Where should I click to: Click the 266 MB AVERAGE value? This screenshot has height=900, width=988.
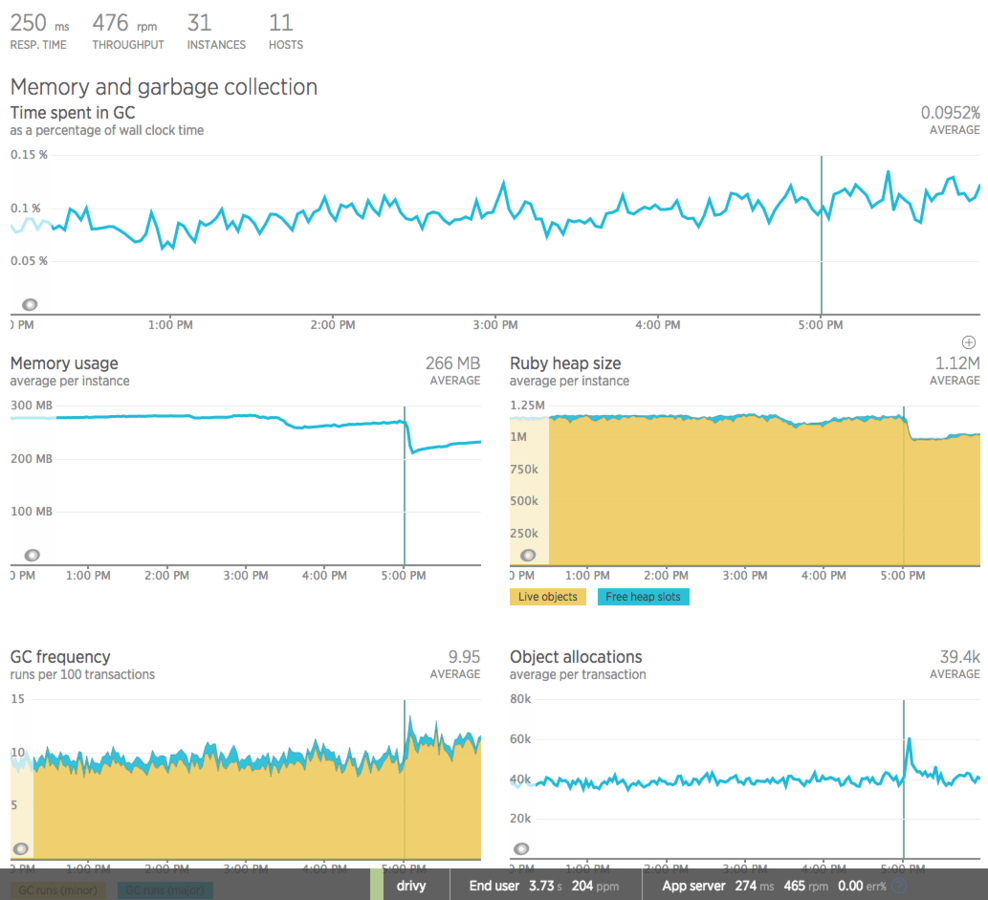point(452,371)
